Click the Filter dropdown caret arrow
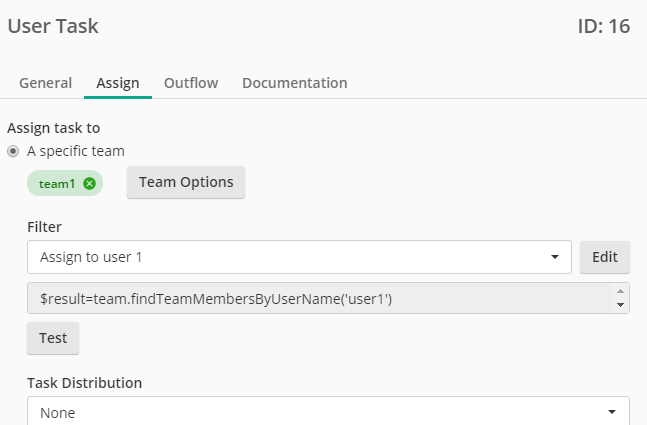647x425 pixels. tap(555, 257)
